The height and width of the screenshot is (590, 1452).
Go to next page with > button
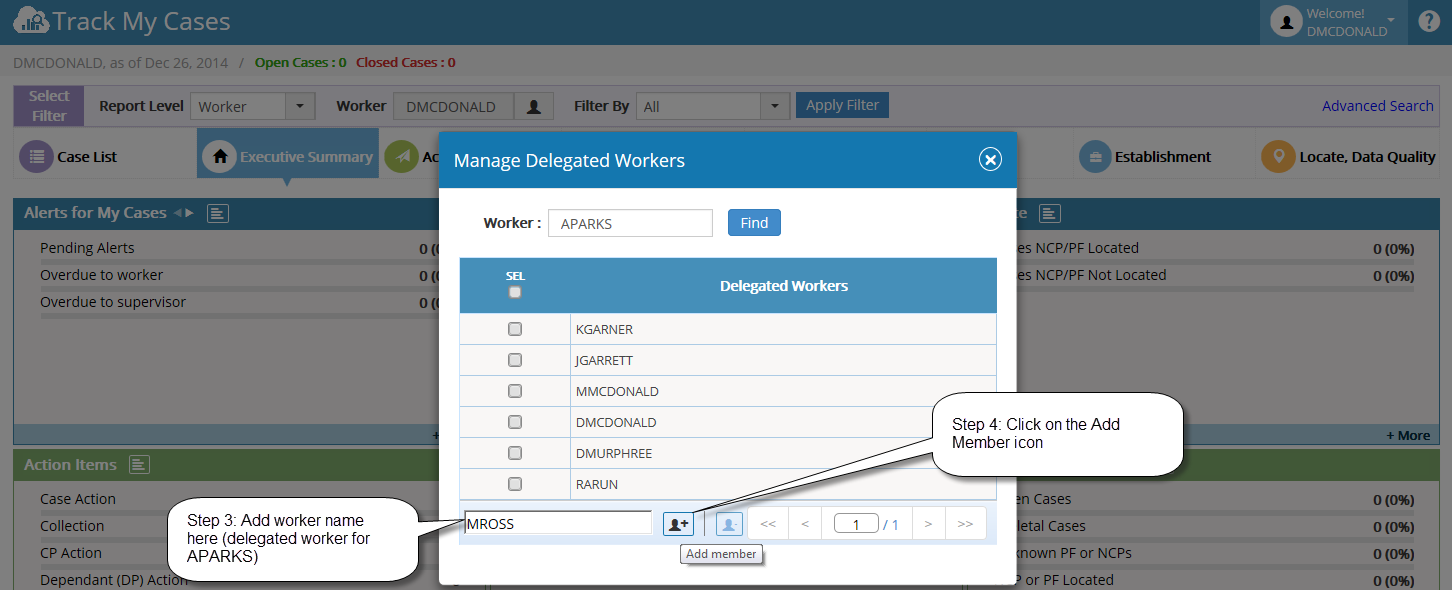coord(928,523)
